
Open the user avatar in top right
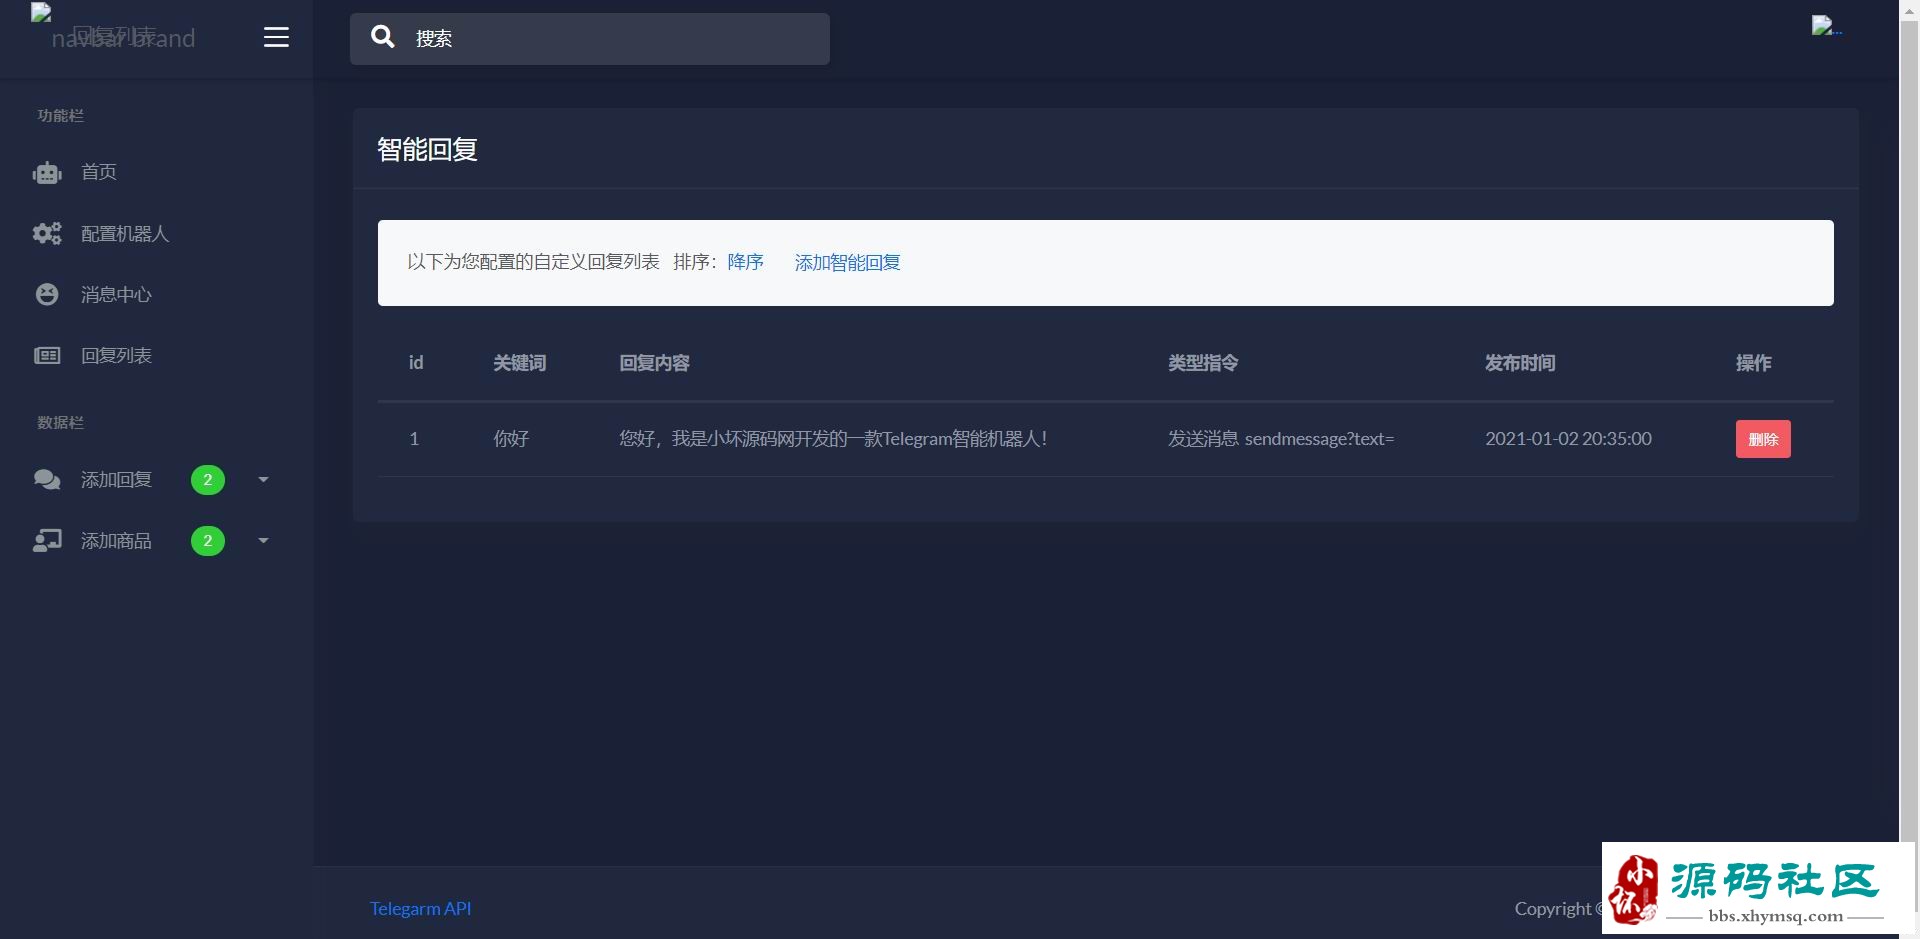click(1824, 27)
